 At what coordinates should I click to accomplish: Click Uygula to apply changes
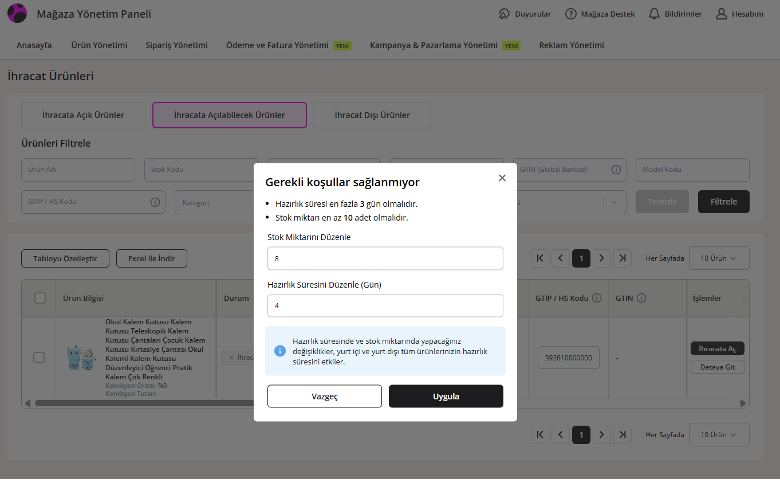click(x=446, y=396)
